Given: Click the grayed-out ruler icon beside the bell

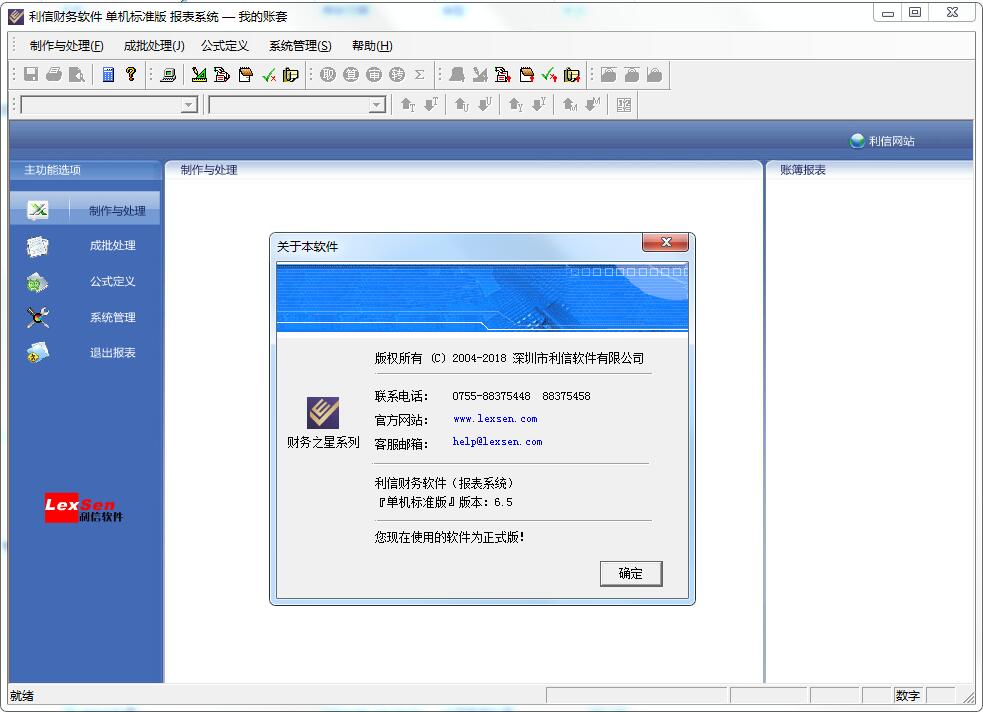Looking at the screenshot, I should click(480, 75).
